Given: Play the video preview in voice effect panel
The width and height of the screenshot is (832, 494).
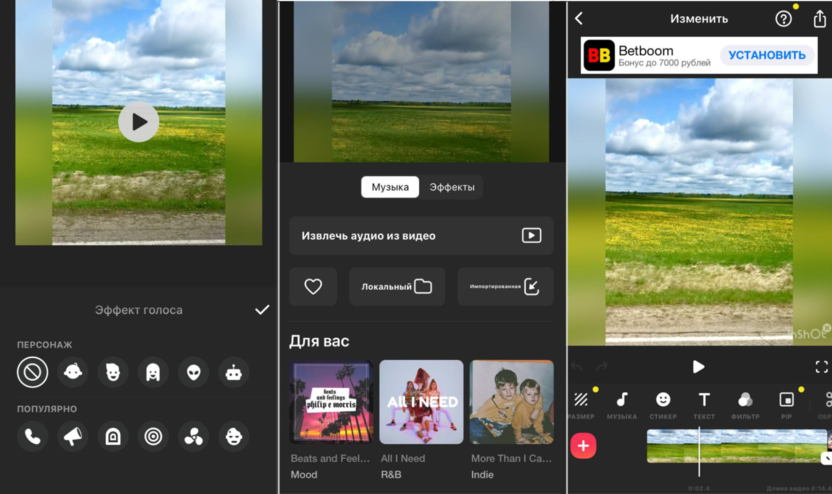Looking at the screenshot, I should [138, 122].
